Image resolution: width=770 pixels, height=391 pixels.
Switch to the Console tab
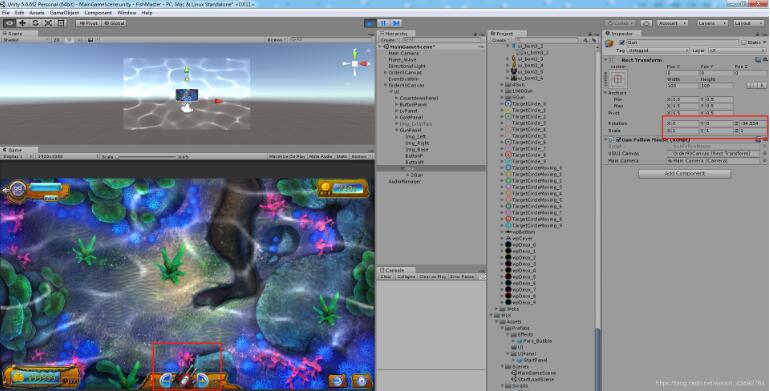pyautogui.click(x=395, y=270)
